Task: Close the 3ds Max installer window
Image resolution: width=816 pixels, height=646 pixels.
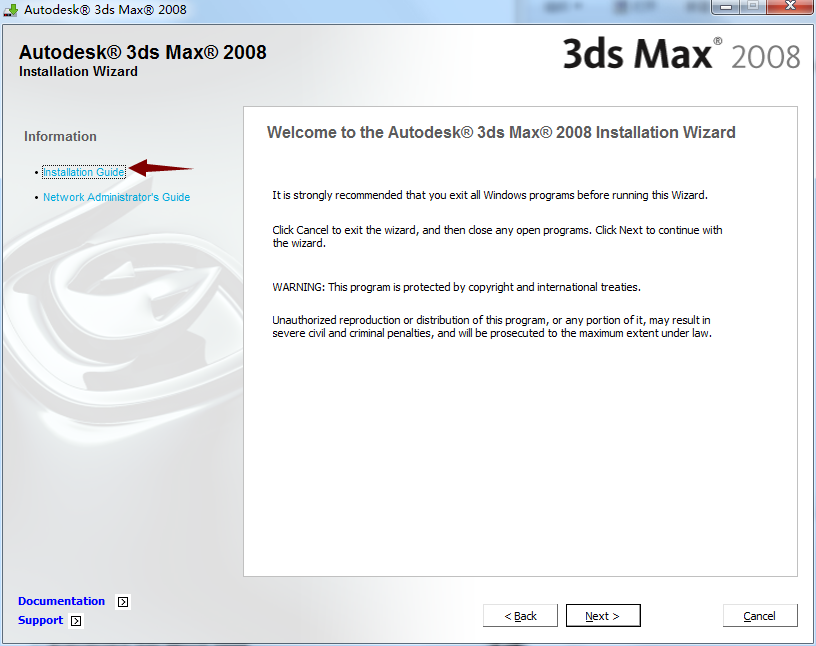Action: coord(790,6)
